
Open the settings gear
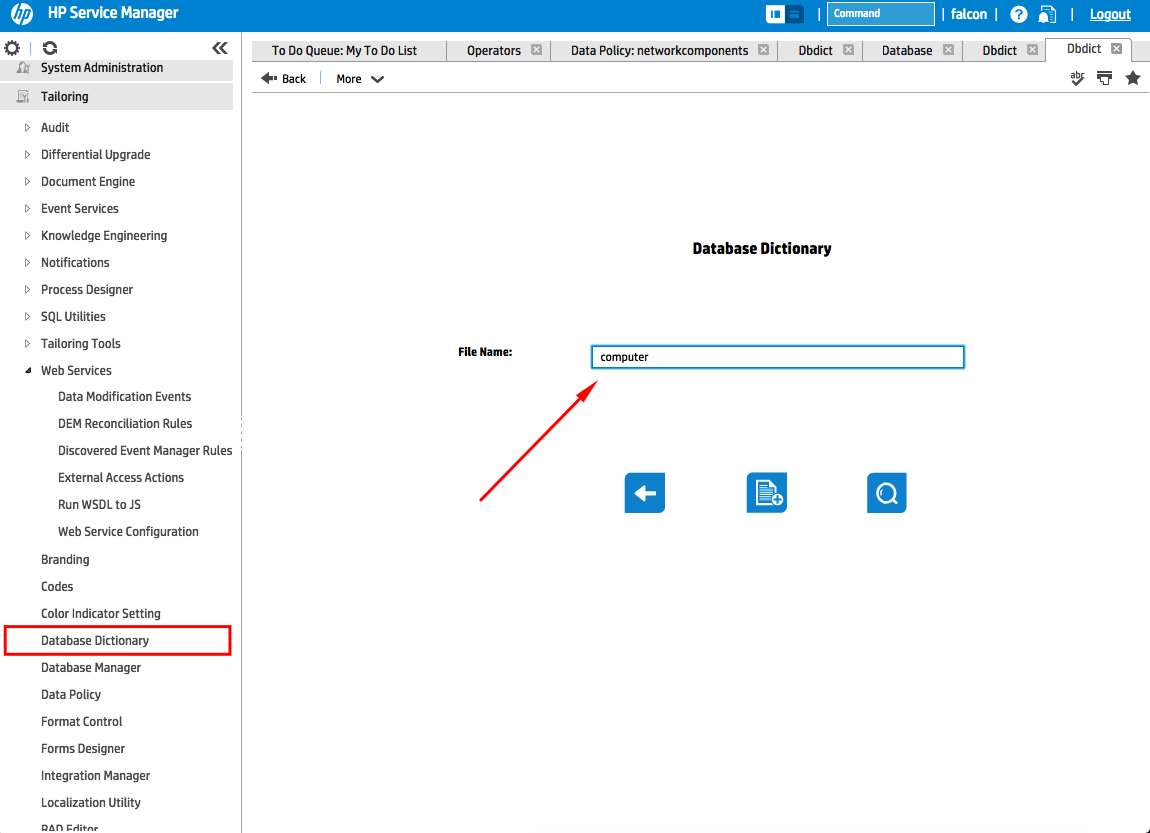coord(13,46)
